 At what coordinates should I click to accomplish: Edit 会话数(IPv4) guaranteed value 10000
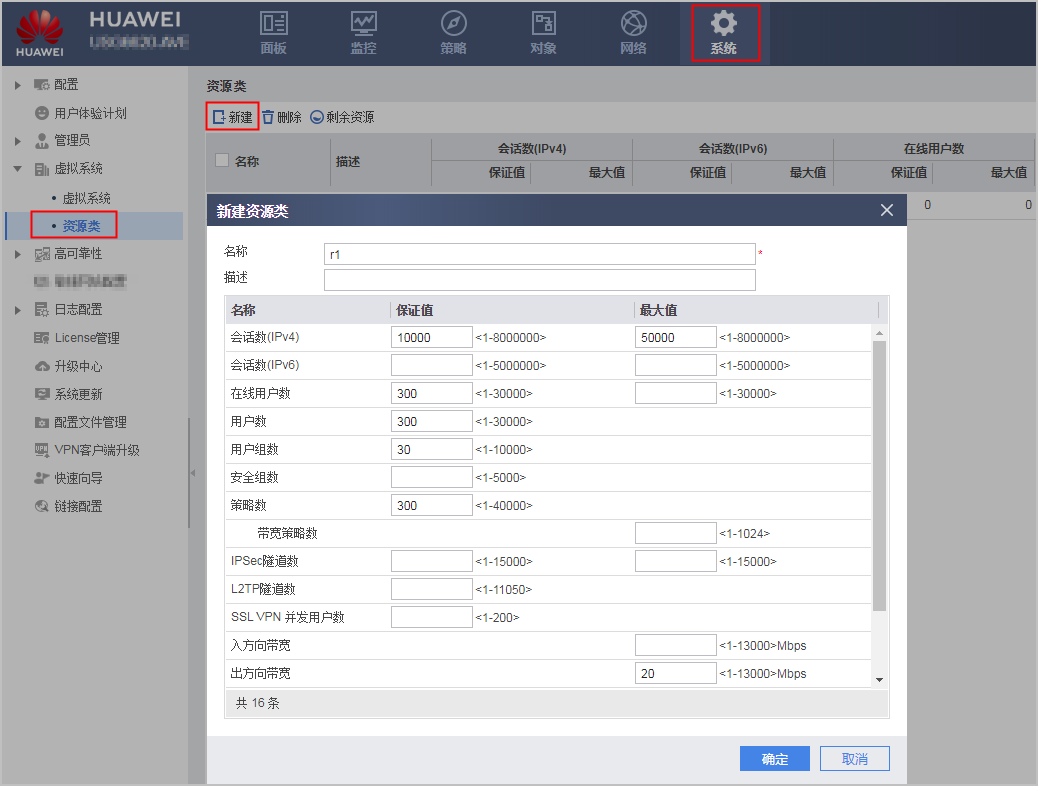coord(432,338)
